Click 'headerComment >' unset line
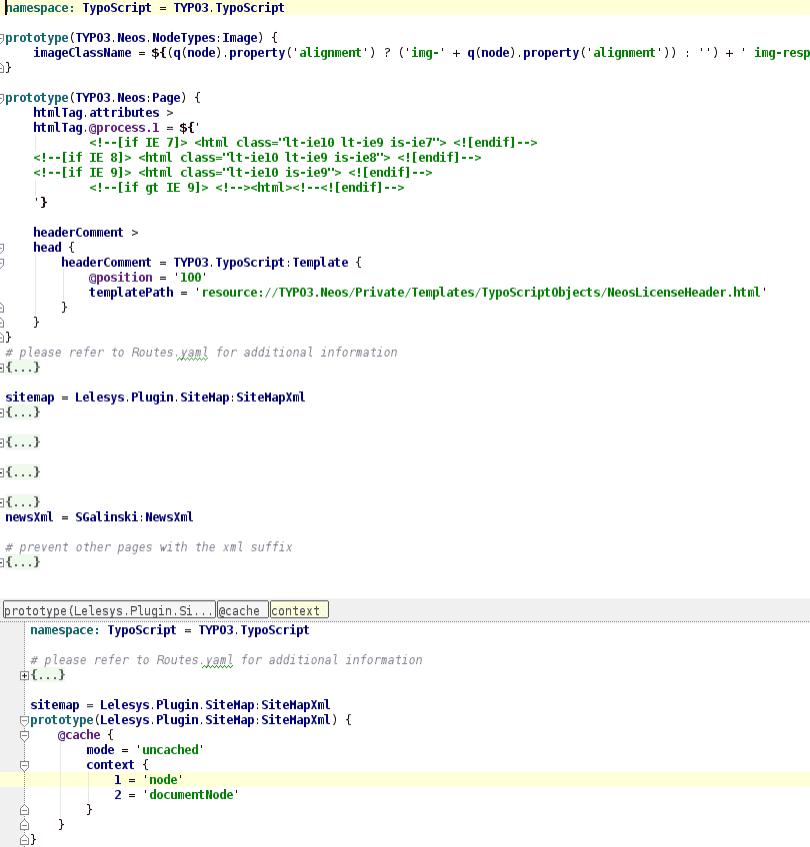Screen dimensions: 810x847 coord(86,233)
